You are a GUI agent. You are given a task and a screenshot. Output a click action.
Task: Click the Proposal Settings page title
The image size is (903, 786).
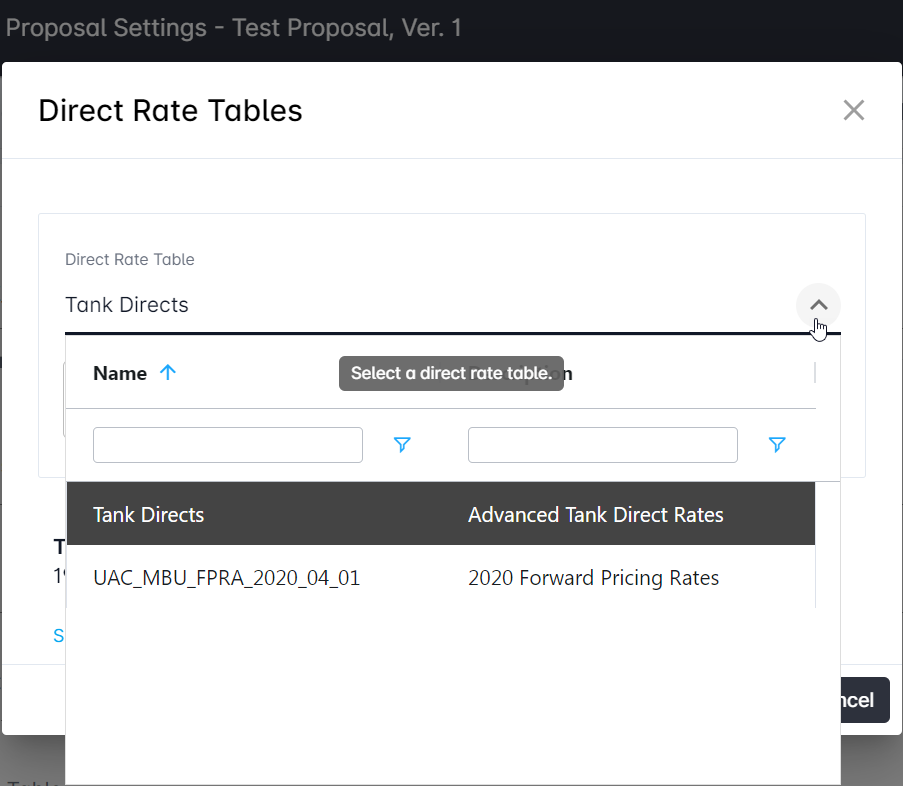pos(234,27)
